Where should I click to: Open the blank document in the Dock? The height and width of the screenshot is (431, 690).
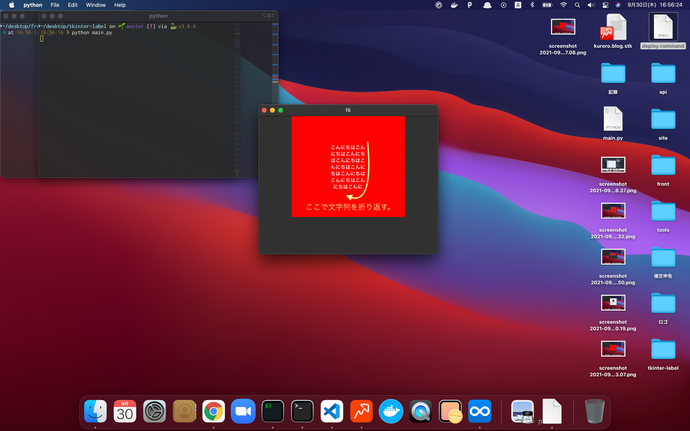tap(552, 411)
